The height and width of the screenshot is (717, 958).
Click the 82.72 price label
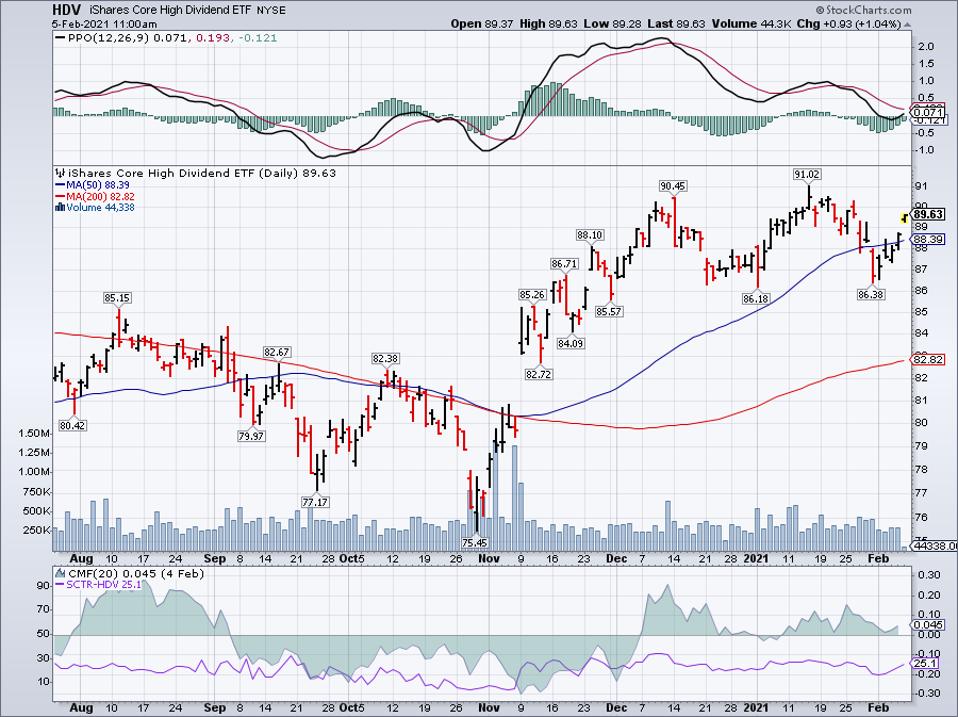click(538, 374)
